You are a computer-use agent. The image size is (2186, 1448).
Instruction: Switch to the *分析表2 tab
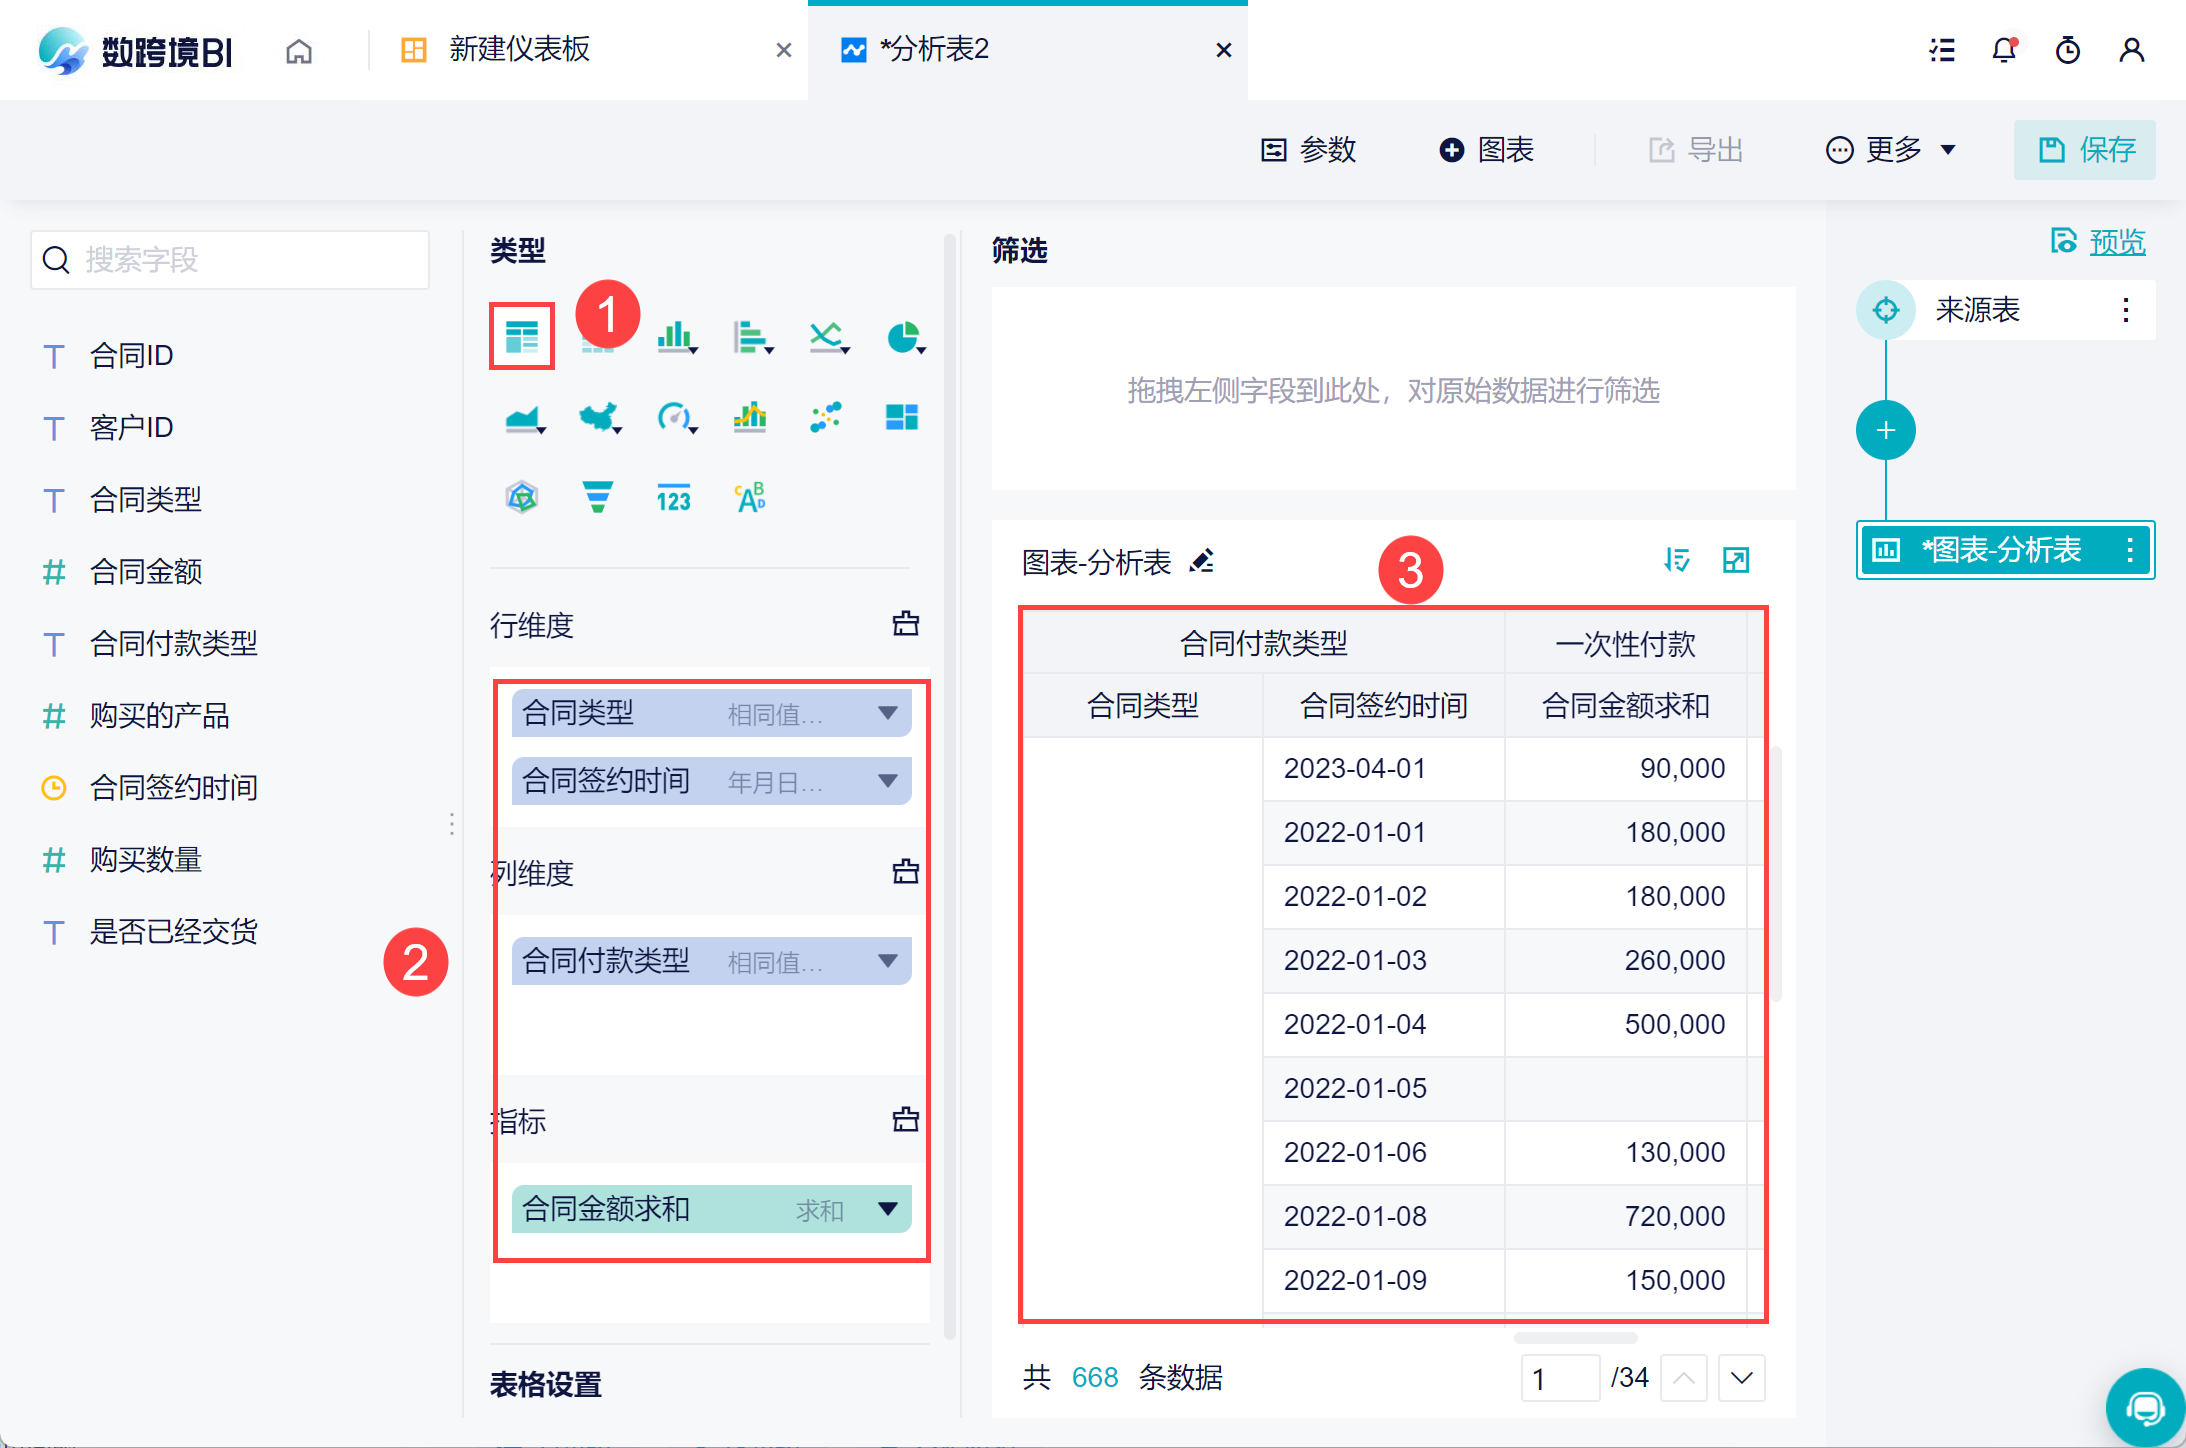[x=934, y=49]
